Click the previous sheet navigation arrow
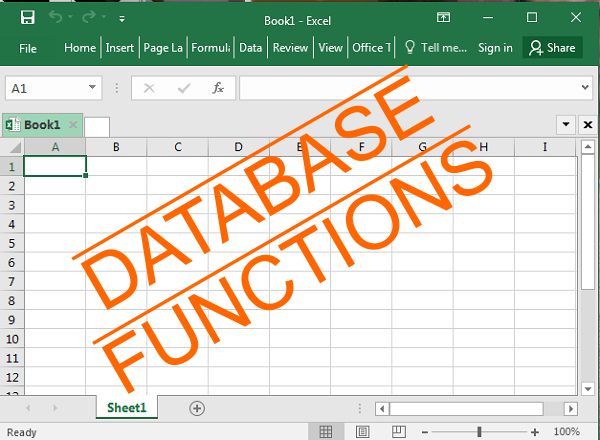 click(28, 408)
